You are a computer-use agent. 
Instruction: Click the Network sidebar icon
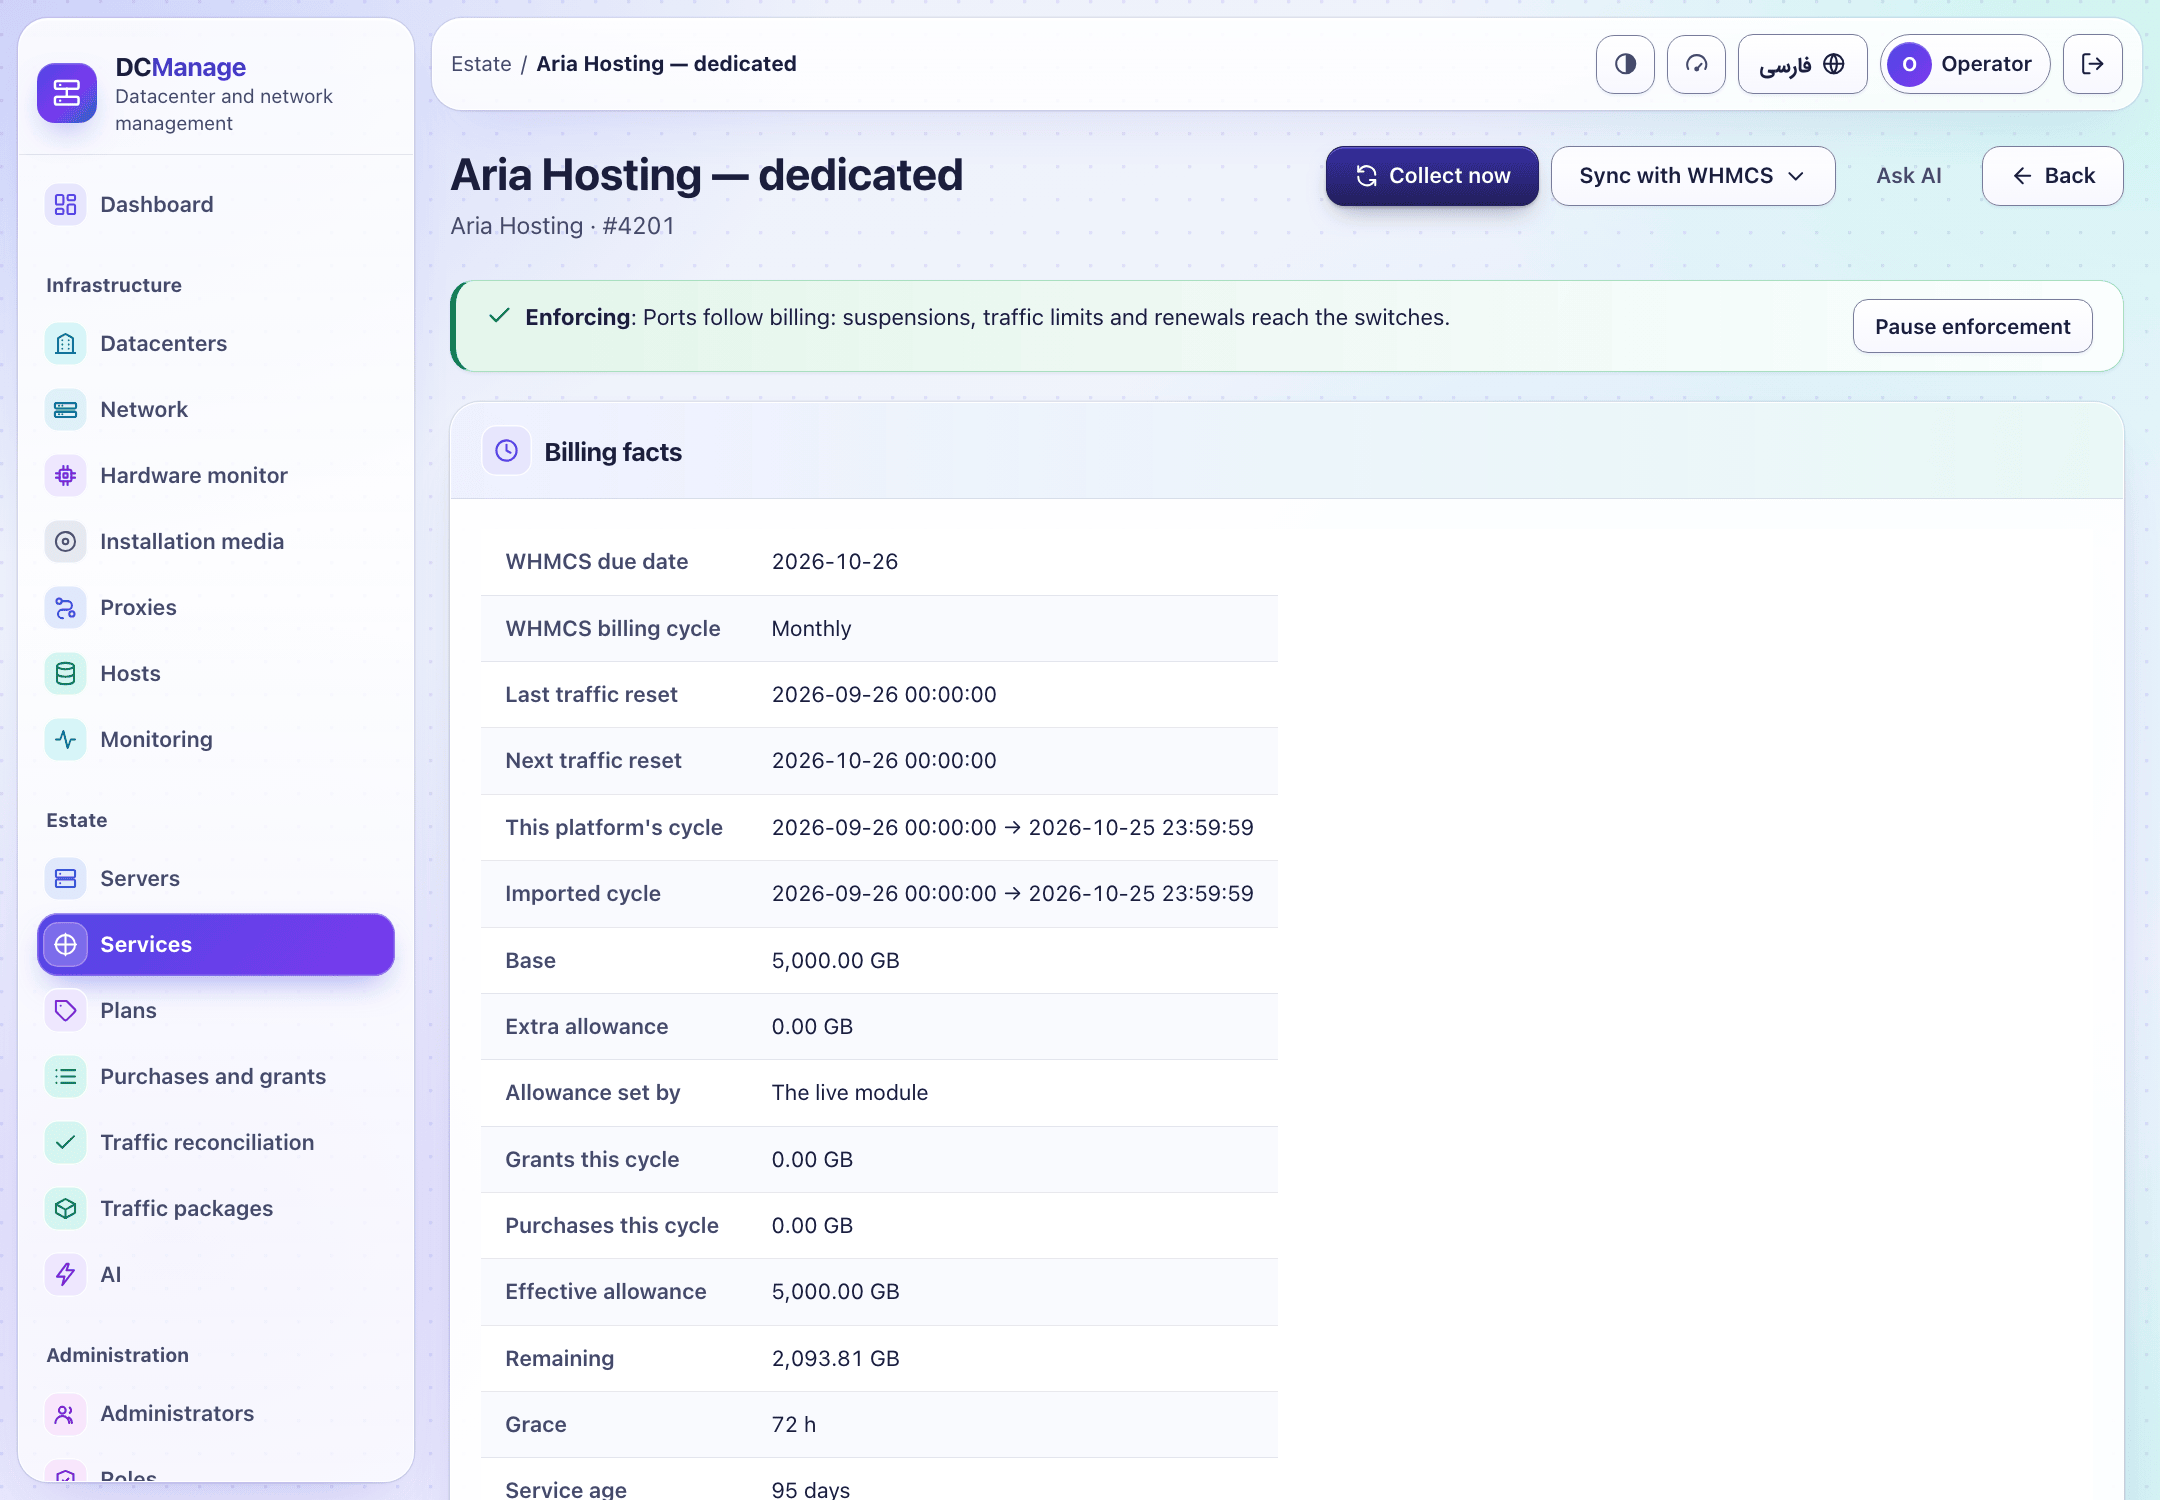point(65,409)
